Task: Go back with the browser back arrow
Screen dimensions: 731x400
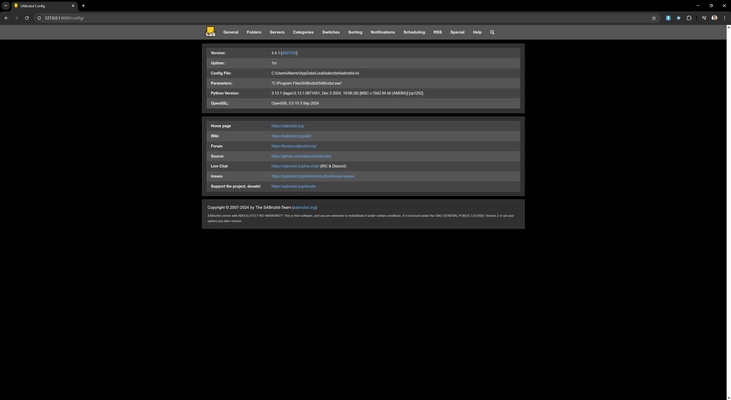Action: pyautogui.click(x=6, y=18)
